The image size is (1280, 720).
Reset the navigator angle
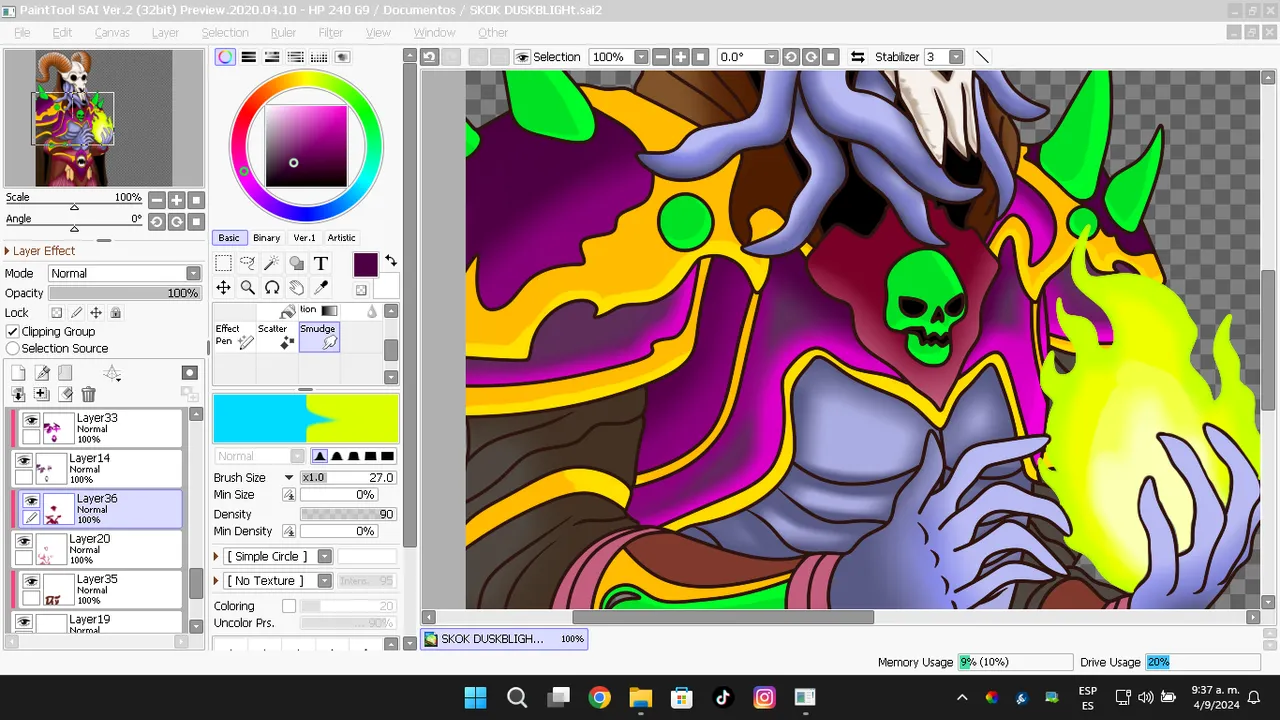click(x=196, y=221)
